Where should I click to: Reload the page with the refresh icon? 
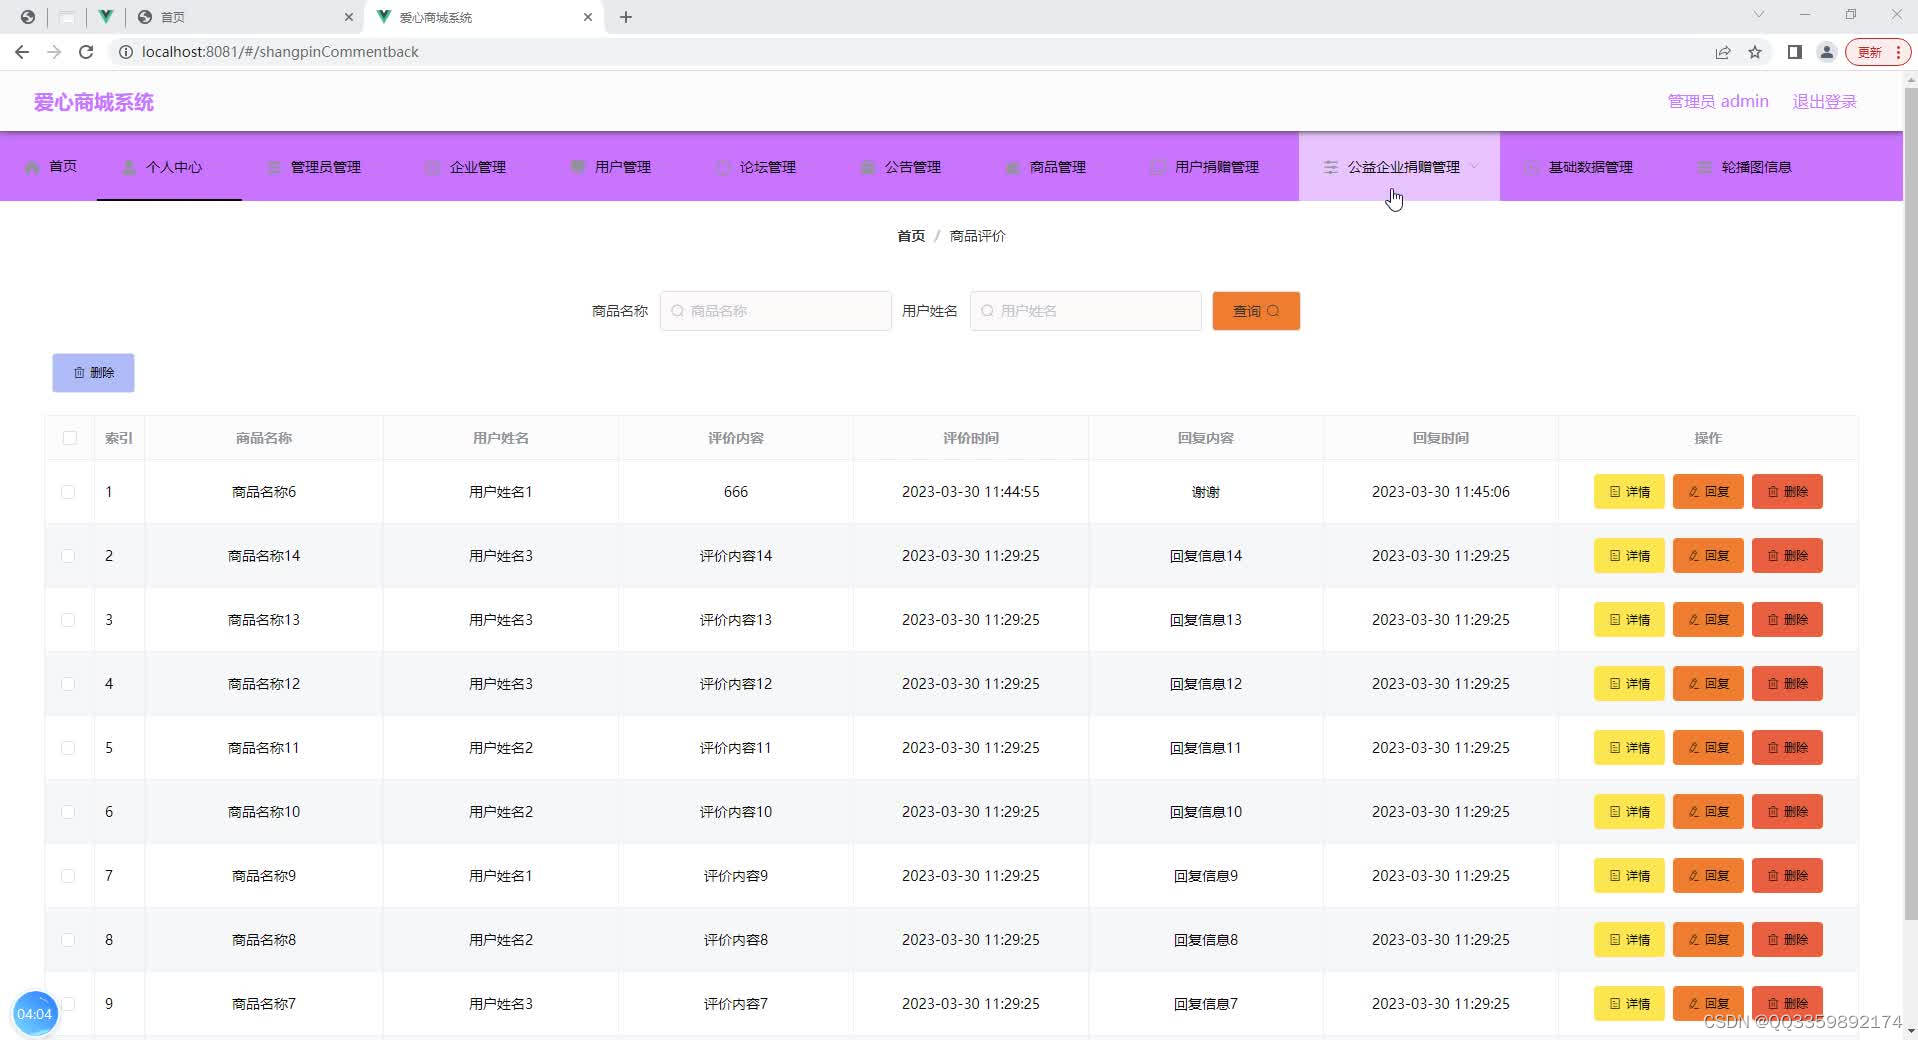click(86, 52)
